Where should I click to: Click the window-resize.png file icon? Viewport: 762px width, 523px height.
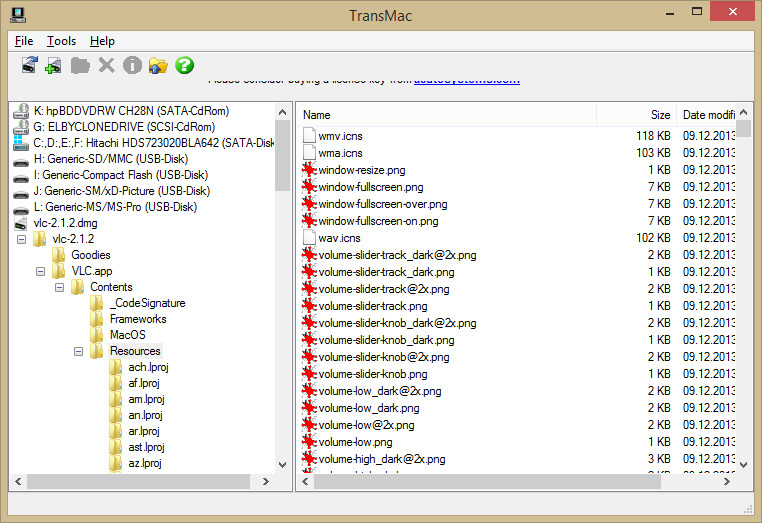click(x=309, y=170)
